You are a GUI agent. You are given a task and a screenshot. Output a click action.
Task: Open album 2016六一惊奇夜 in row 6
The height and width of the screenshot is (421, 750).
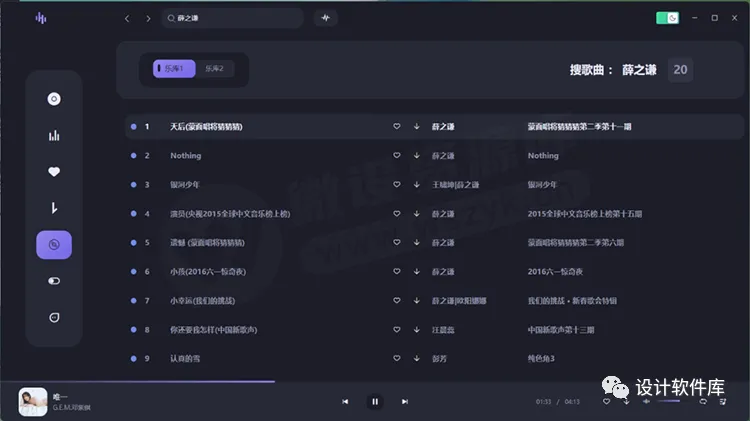tap(555, 272)
